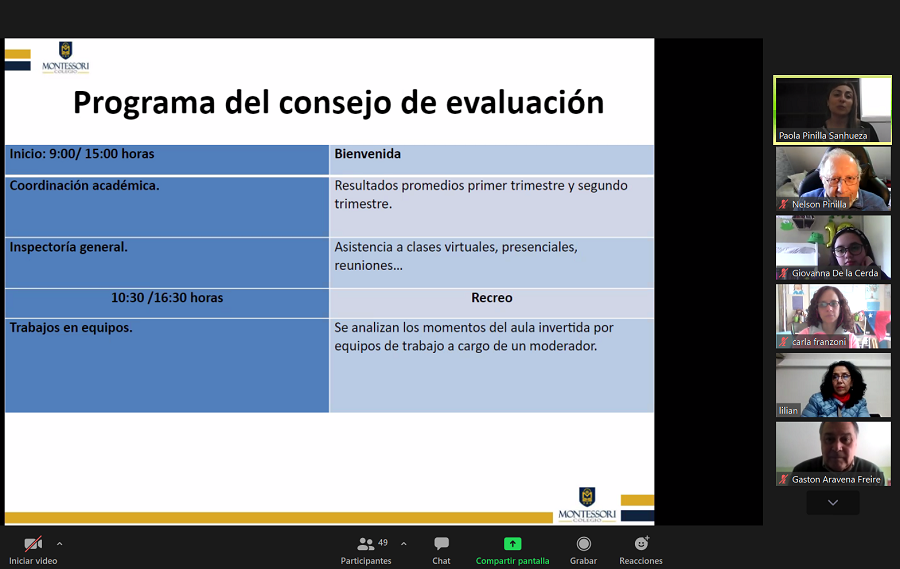
Task: Expand the video options arrow next to Iniciar video
Action: click(60, 543)
